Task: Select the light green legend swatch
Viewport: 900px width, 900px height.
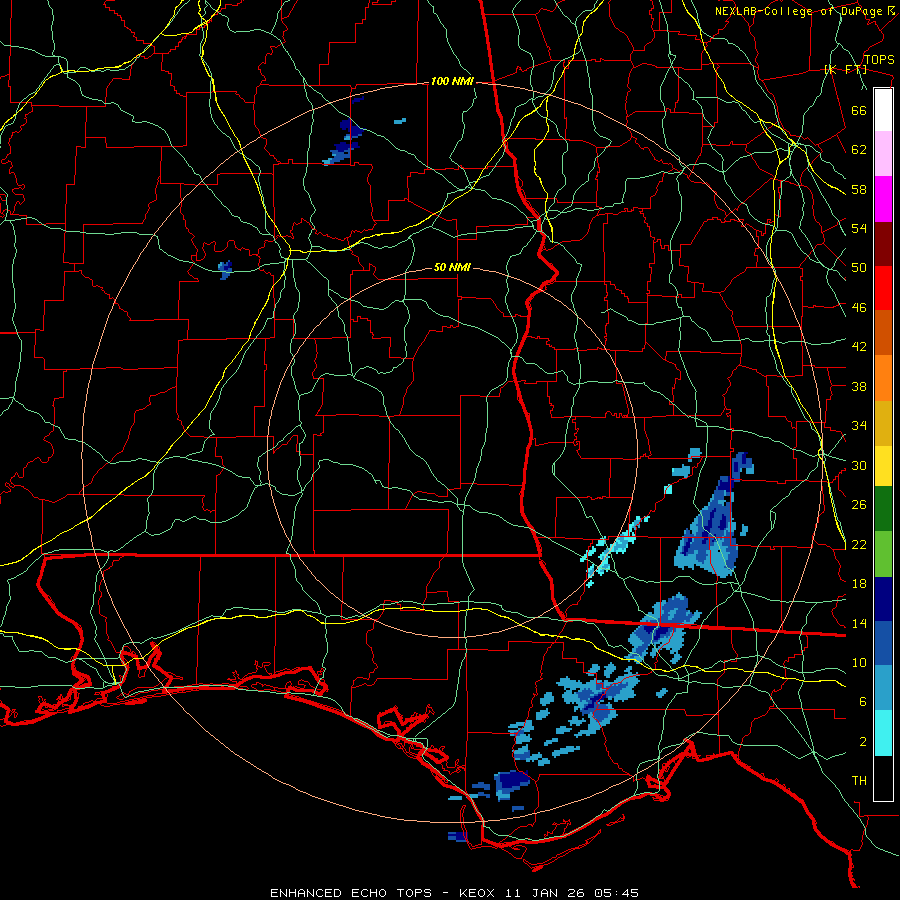Action: 883,554
